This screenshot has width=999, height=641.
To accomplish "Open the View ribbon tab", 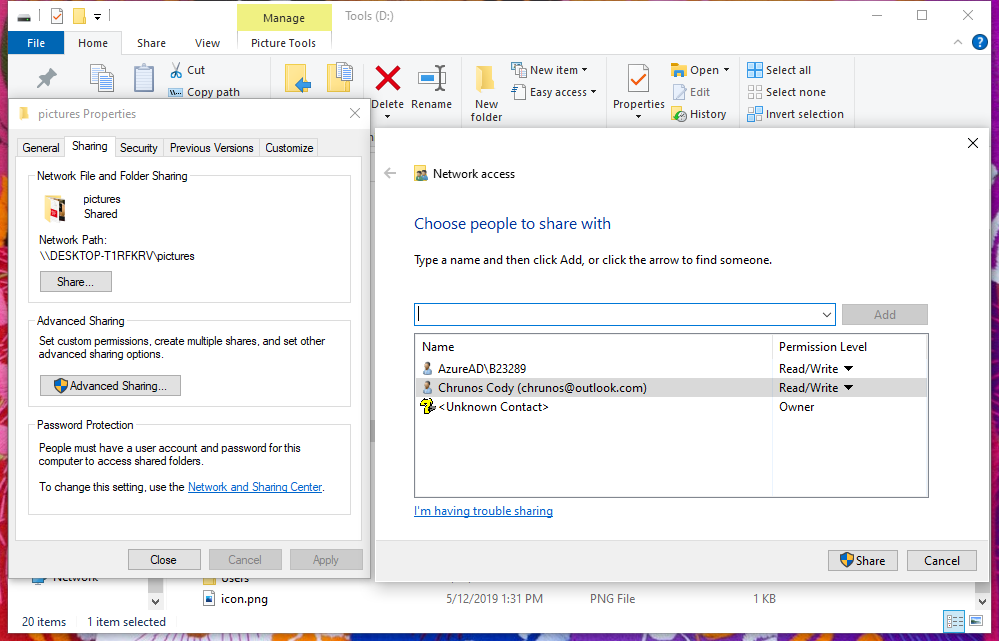I will click(x=207, y=43).
